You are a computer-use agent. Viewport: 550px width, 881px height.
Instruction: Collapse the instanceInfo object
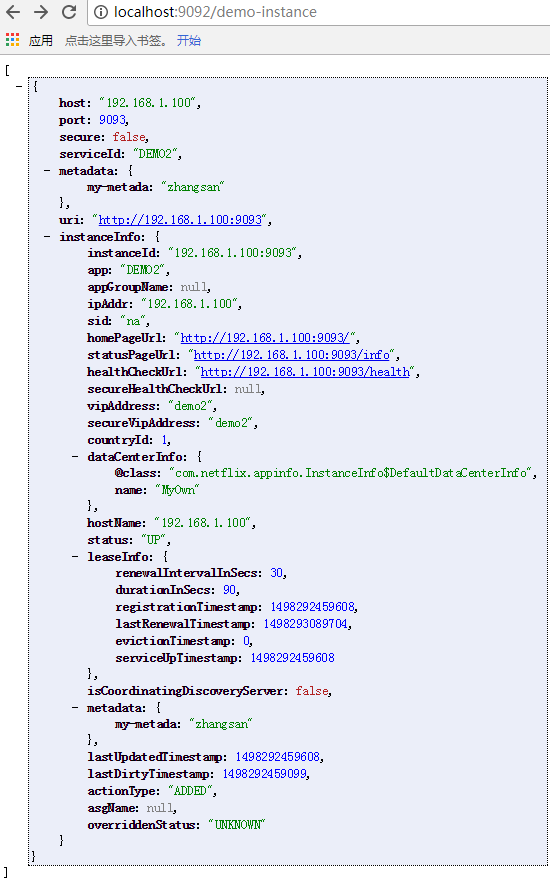tap(48, 237)
